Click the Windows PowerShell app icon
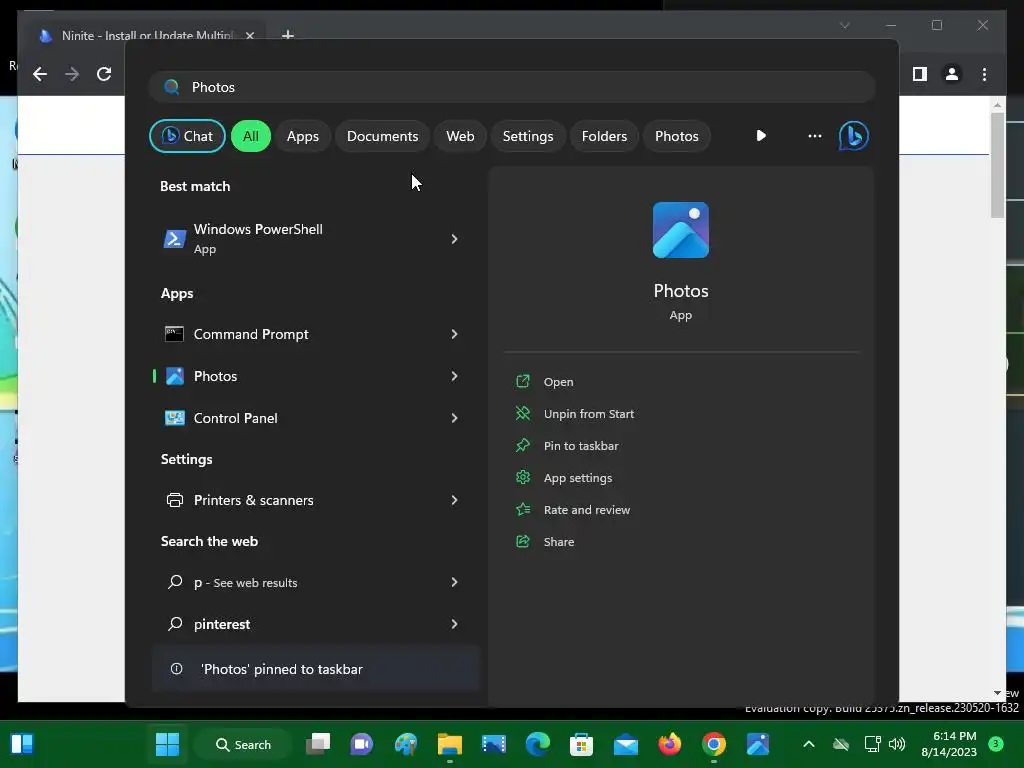The image size is (1024, 768). click(174, 239)
